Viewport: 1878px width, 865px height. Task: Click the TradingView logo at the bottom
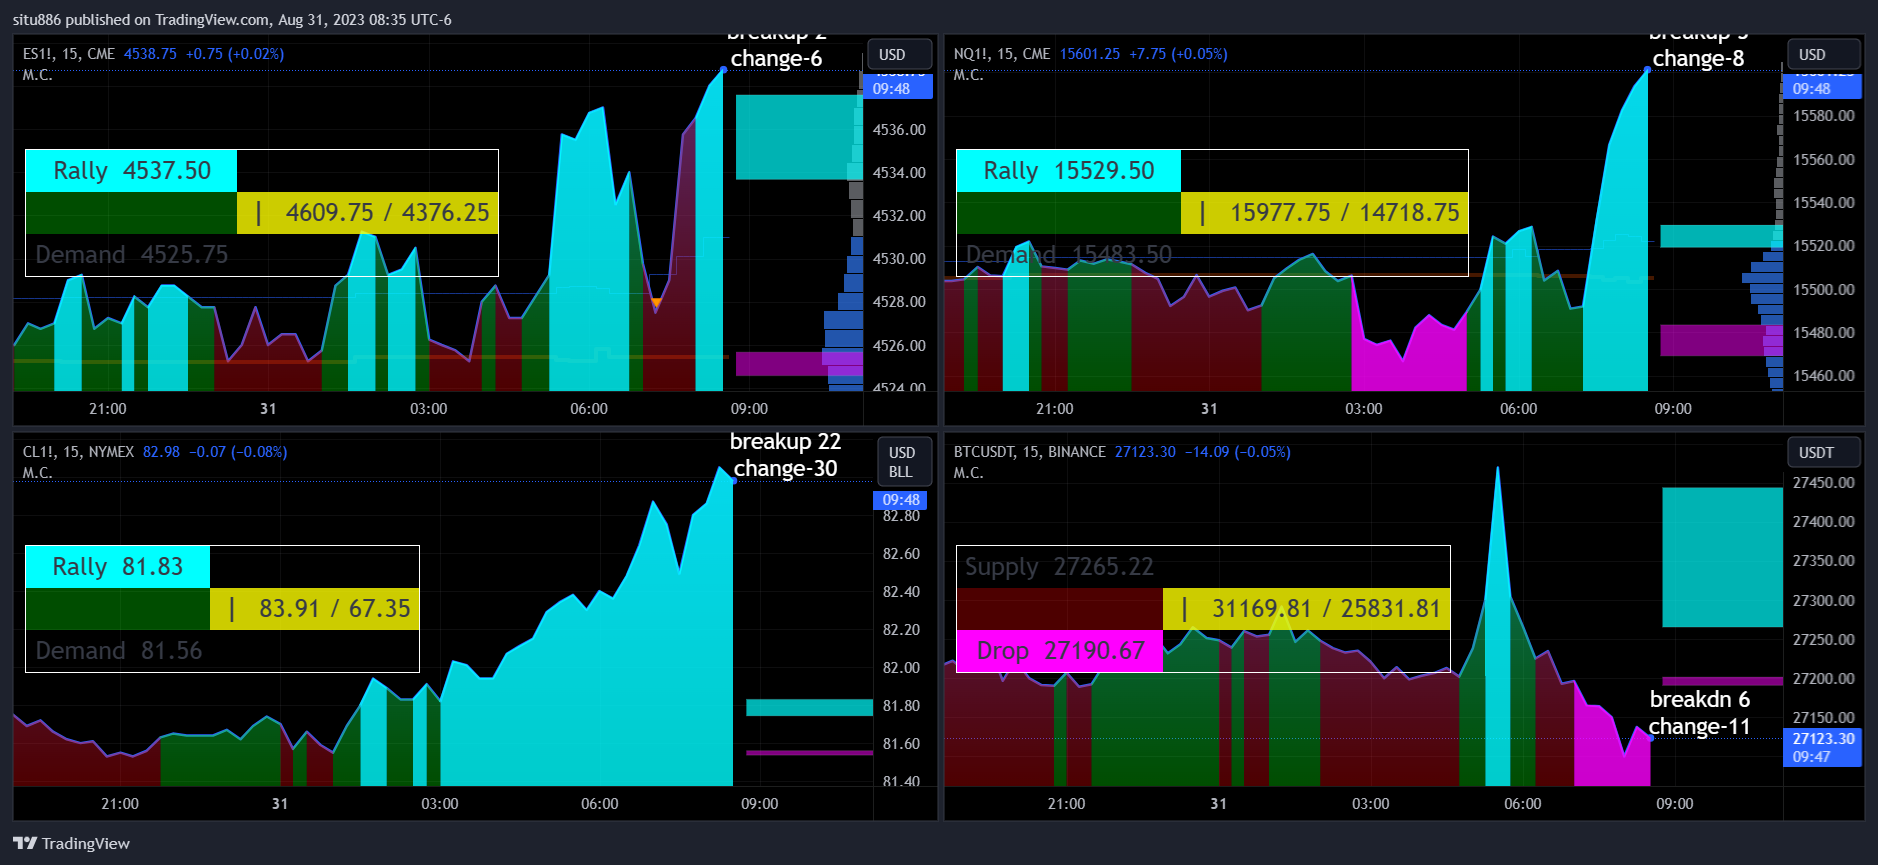pyautogui.click(x=71, y=843)
